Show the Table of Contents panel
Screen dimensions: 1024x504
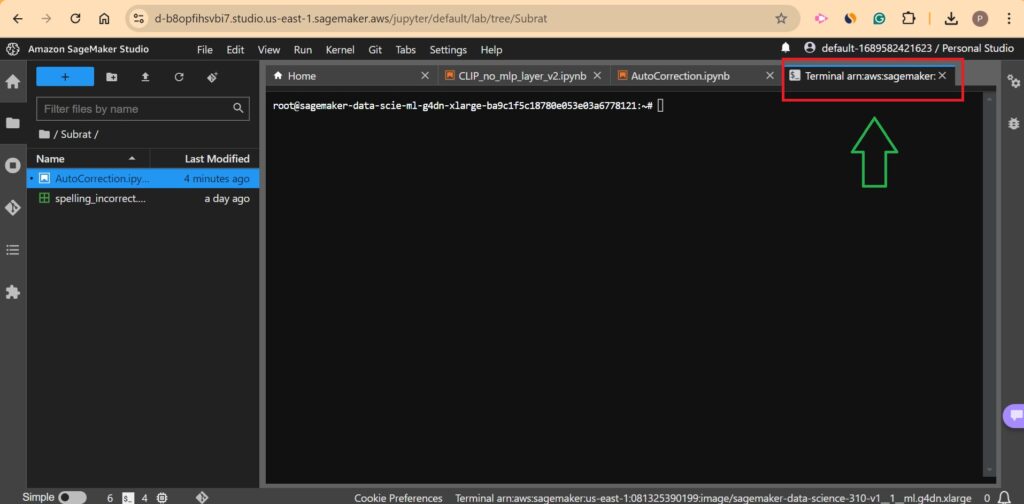point(13,250)
